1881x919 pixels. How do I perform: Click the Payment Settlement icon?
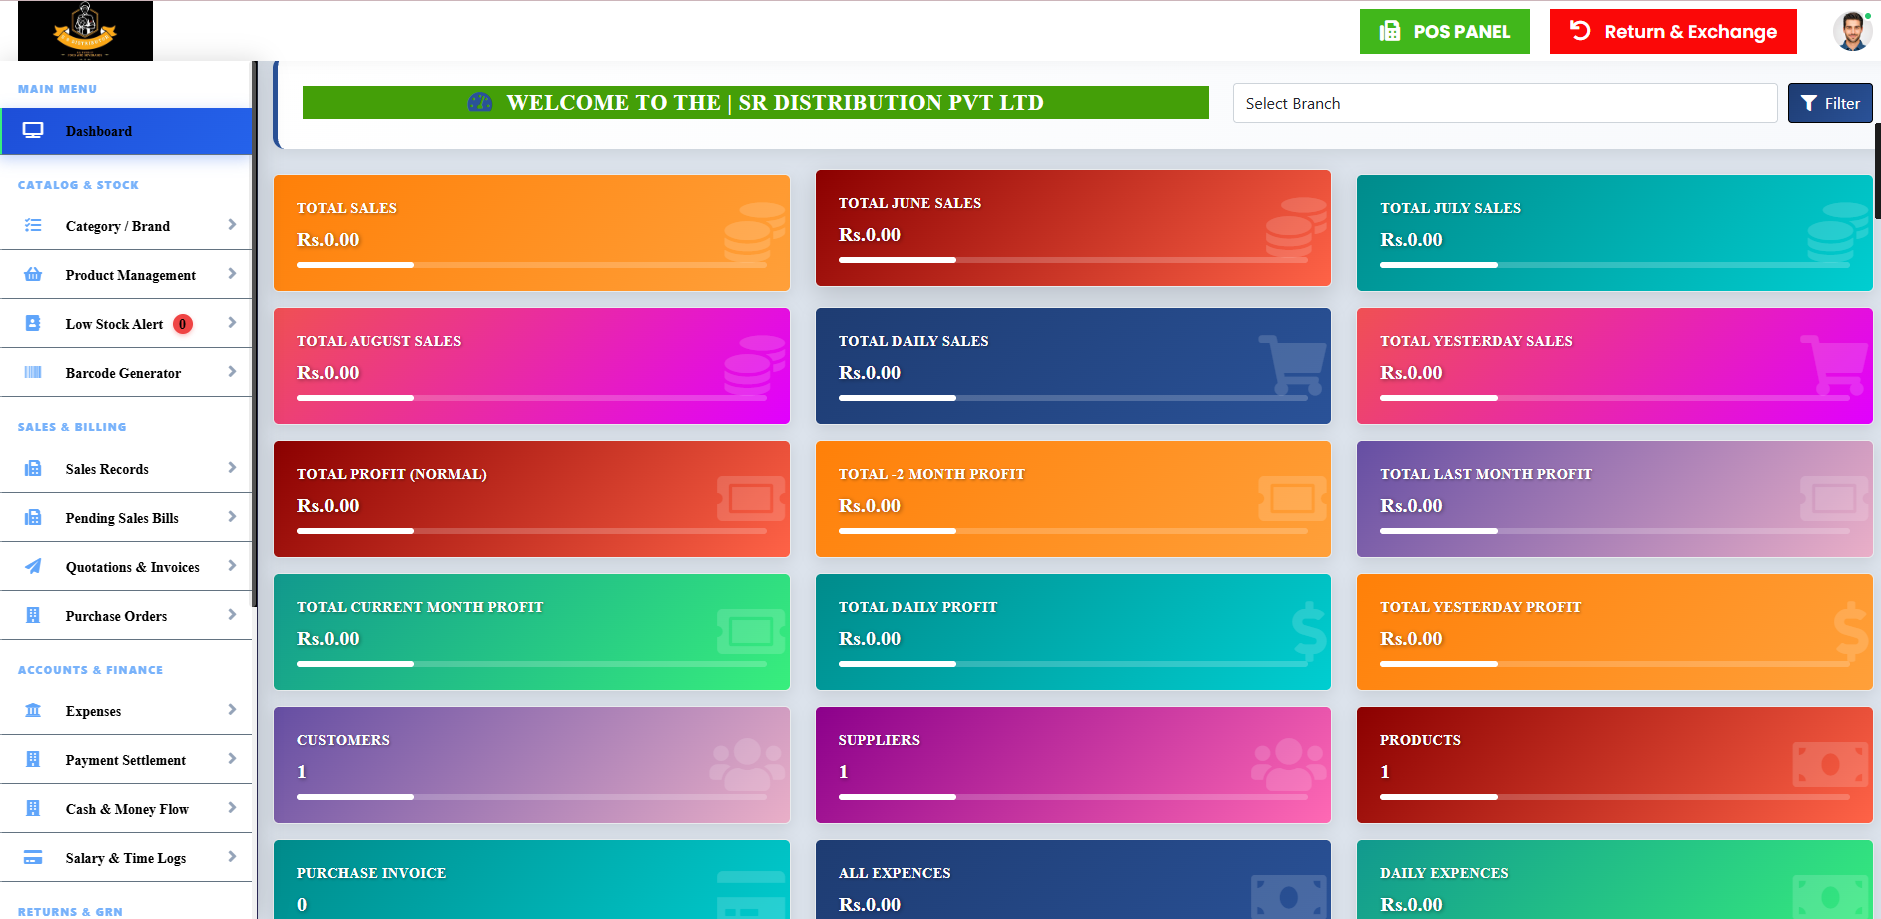pos(33,760)
